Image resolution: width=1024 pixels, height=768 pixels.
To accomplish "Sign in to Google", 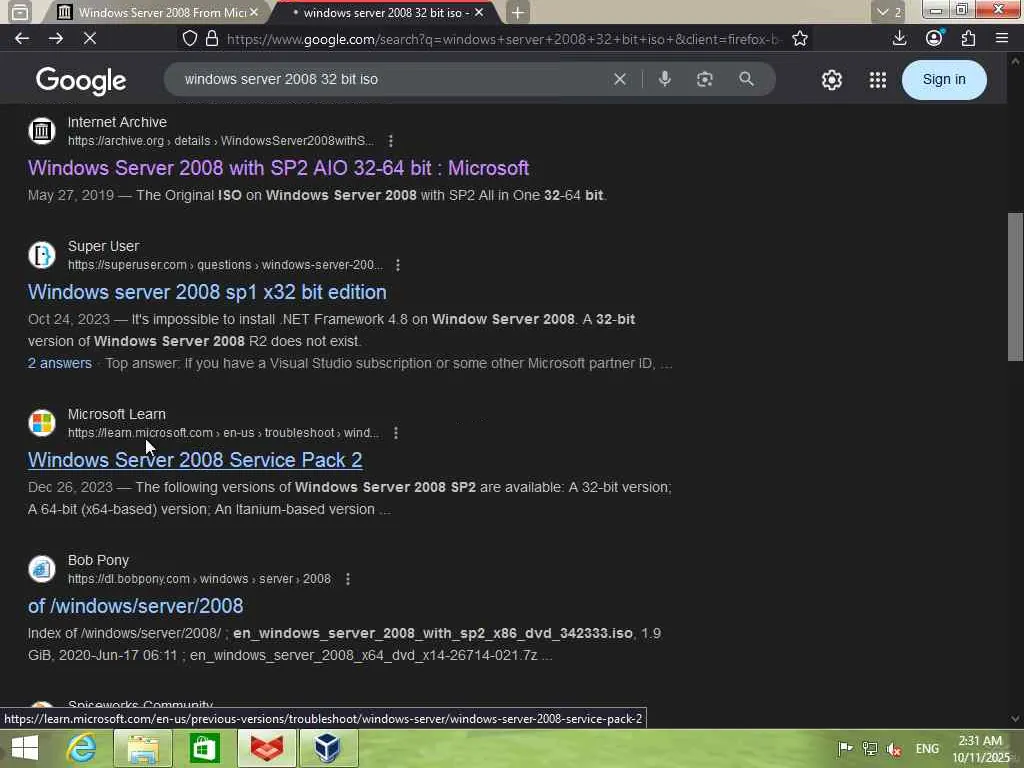I will (x=944, y=80).
